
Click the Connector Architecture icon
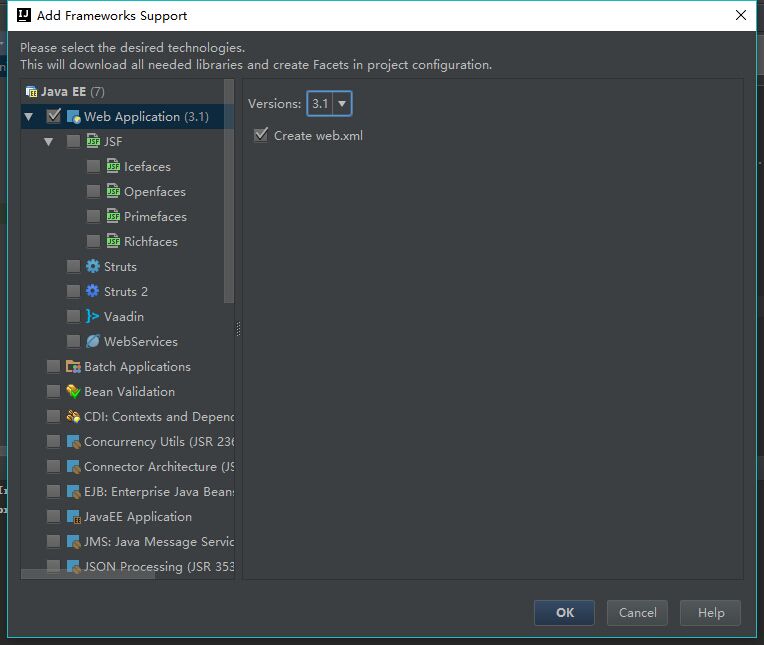click(x=73, y=466)
